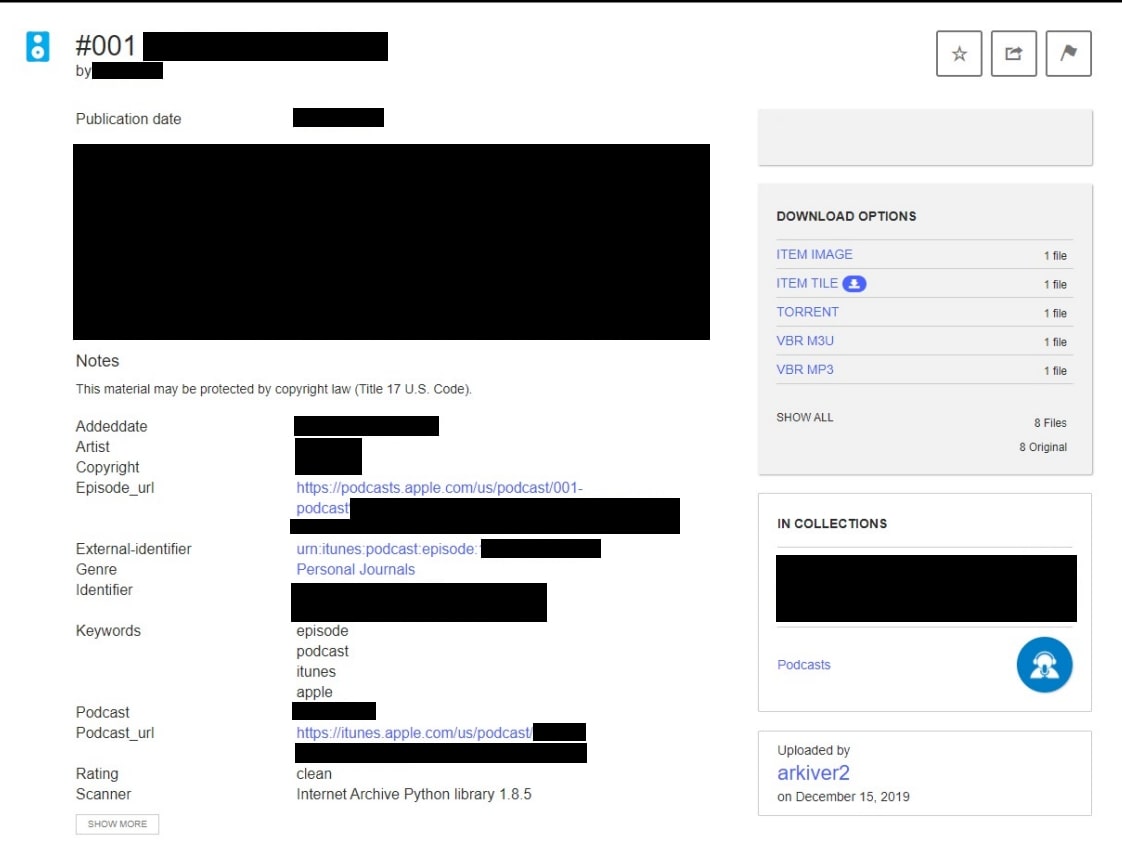Click the ITEM TILE upload badge icon
The image size is (1122, 847).
(x=854, y=284)
